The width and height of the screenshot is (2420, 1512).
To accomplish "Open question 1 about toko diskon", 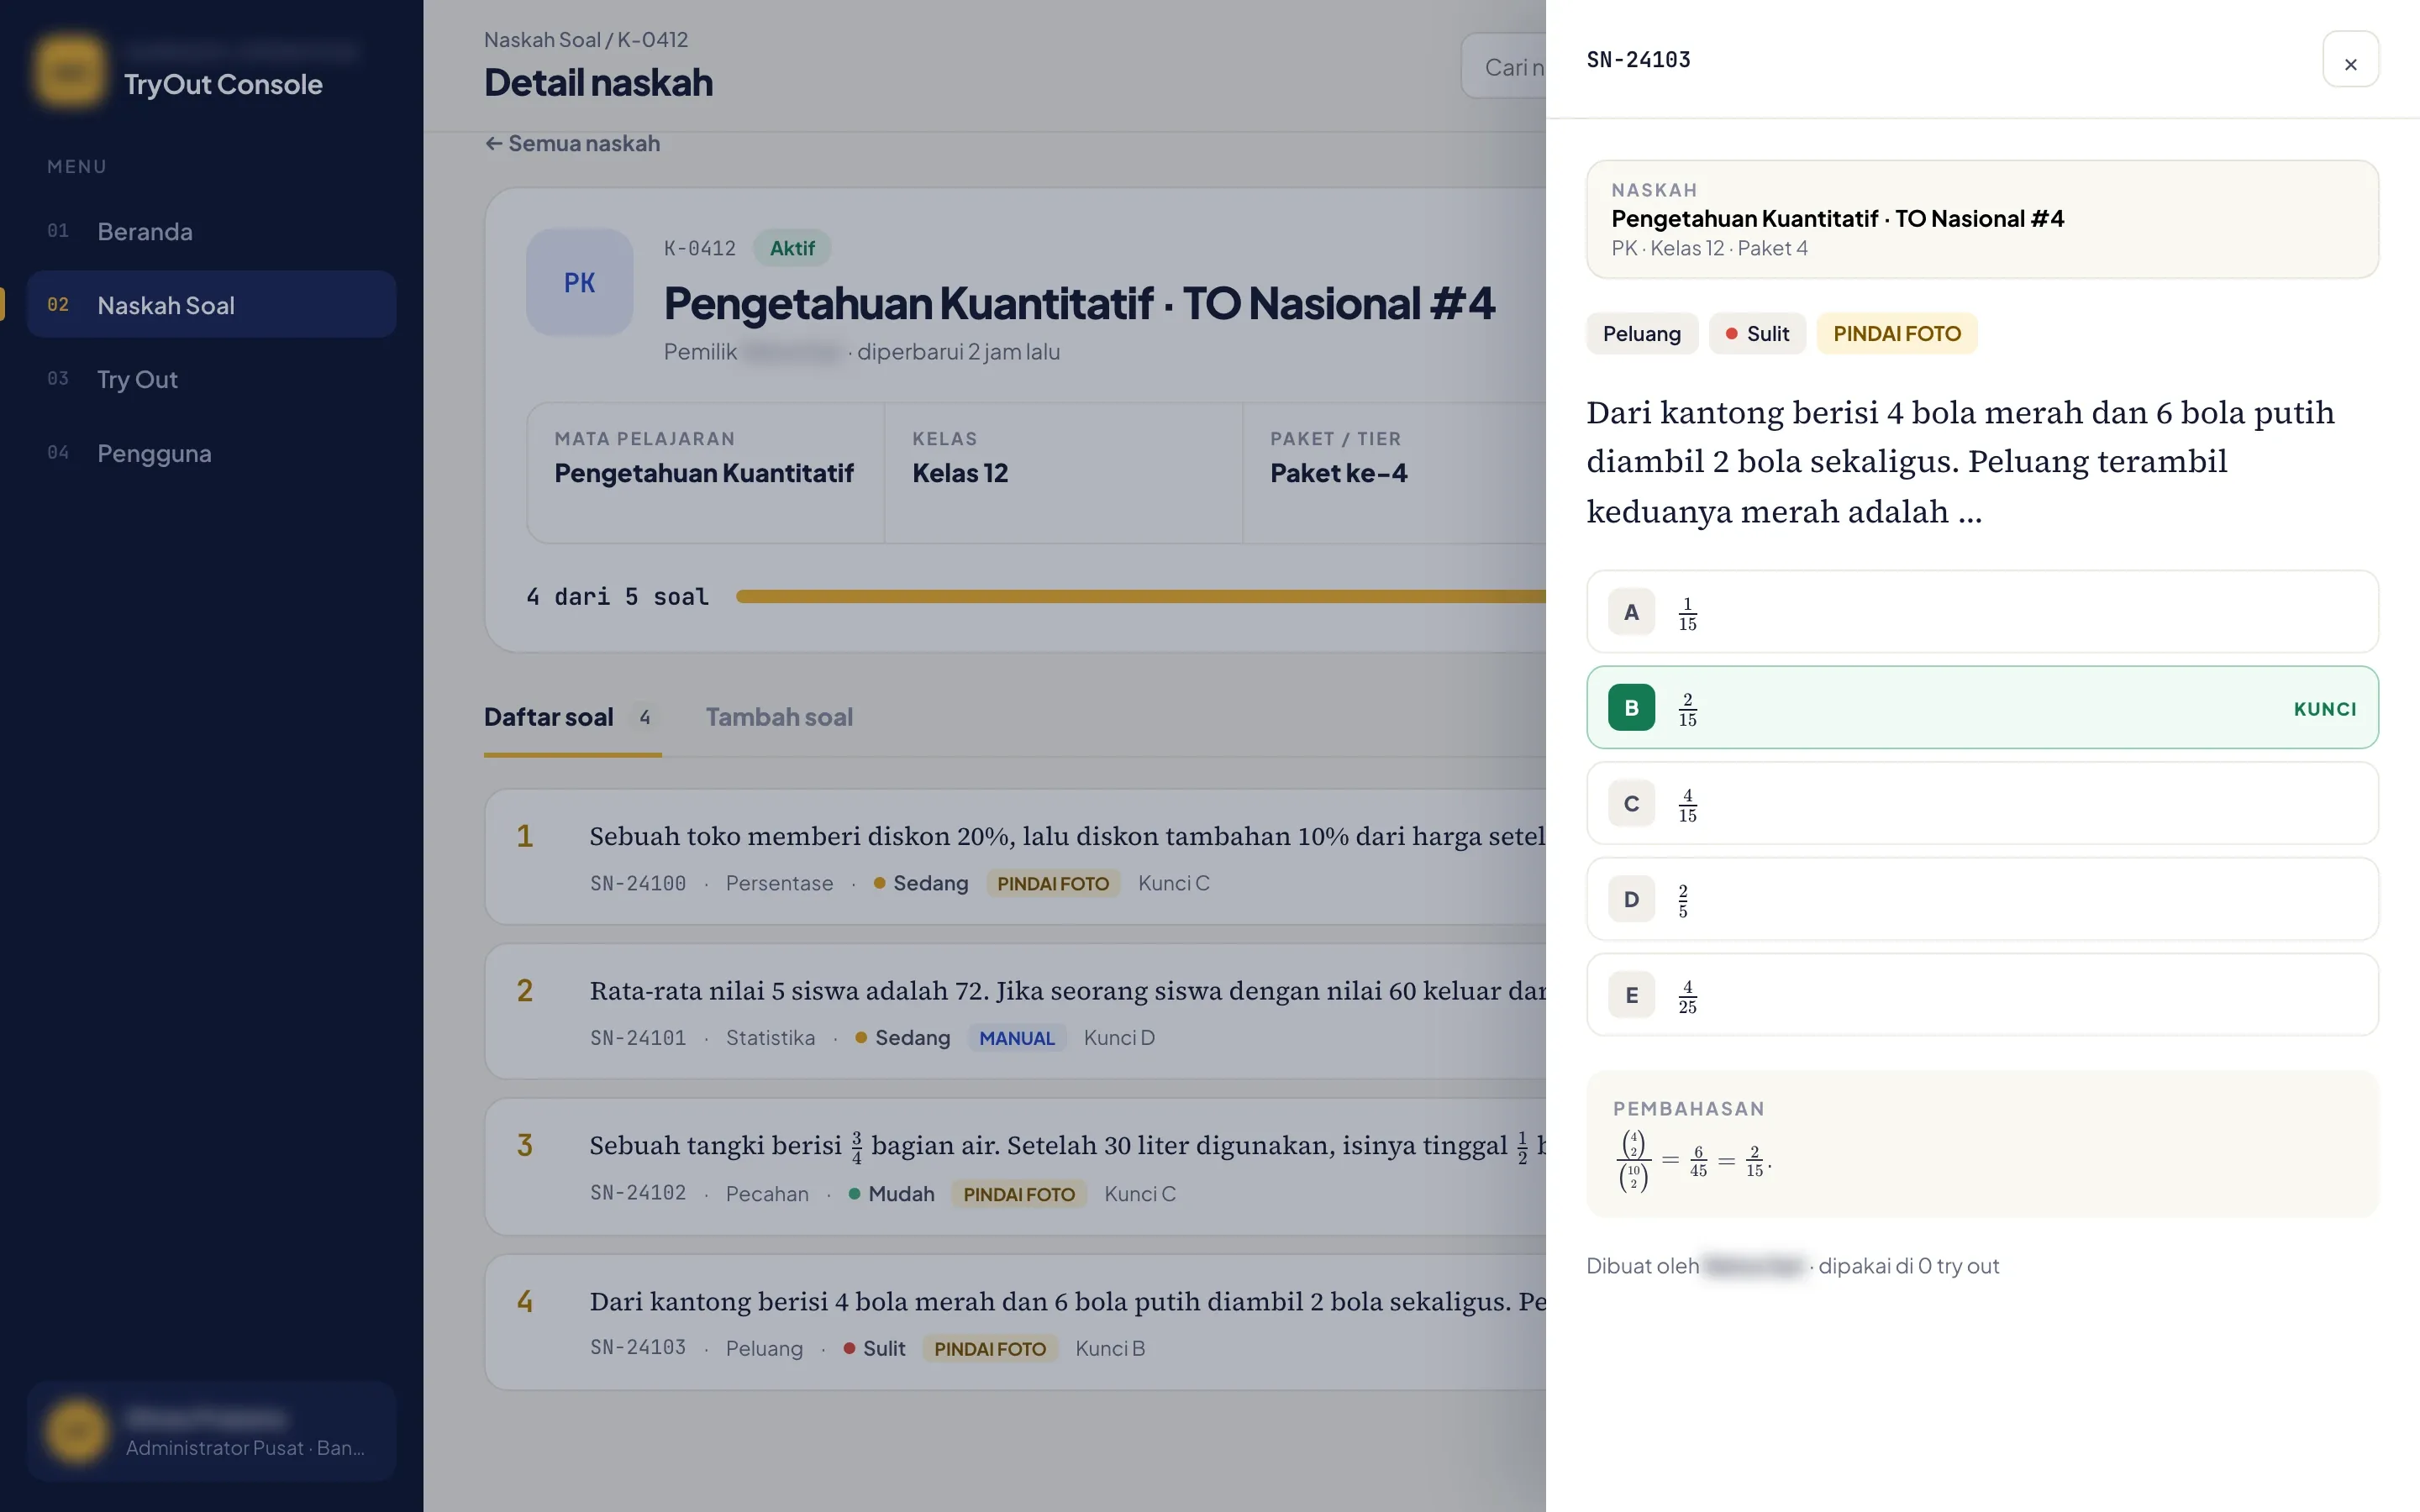I will (x=1015, y=857).
